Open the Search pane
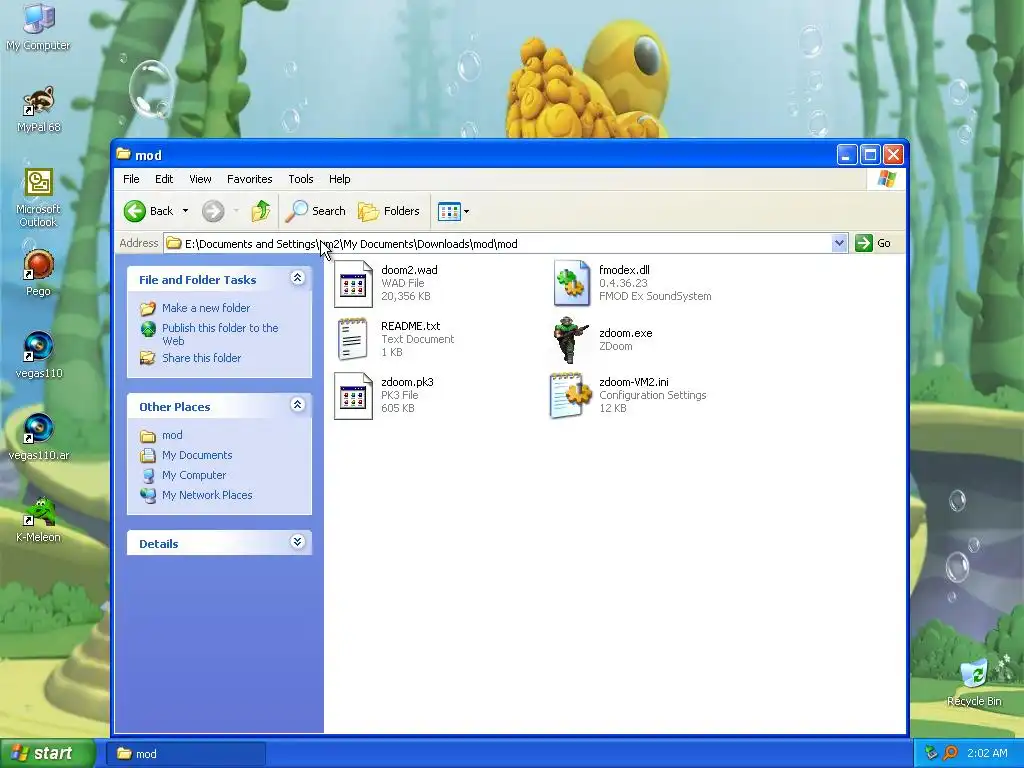 tap(315, 211)
